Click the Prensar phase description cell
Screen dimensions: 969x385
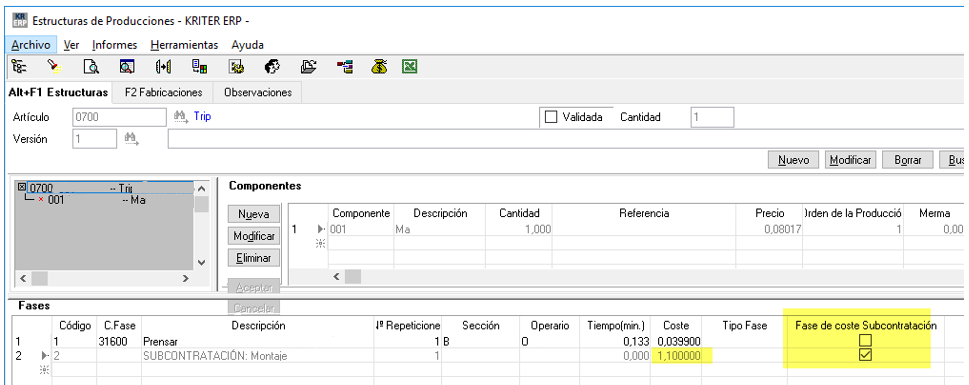click(x=257, y=341)
